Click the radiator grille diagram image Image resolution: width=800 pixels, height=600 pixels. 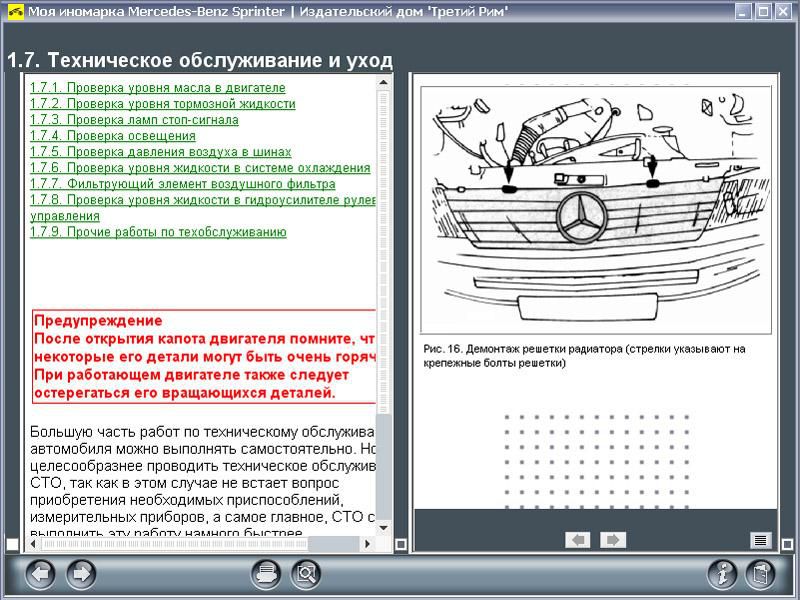(x=596, y=210)
